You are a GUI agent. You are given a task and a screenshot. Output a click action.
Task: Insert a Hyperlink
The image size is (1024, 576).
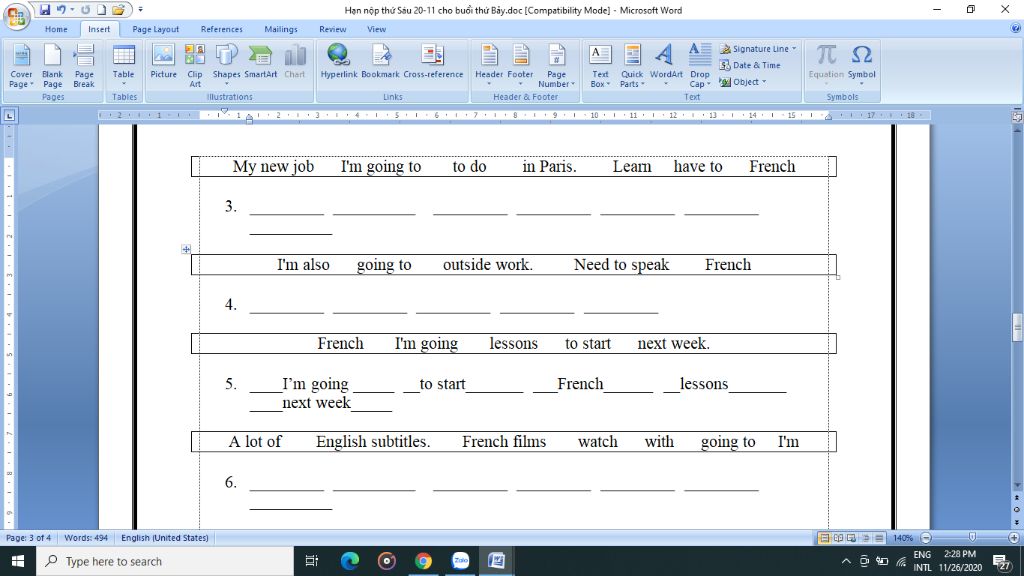tap(338, 61)
